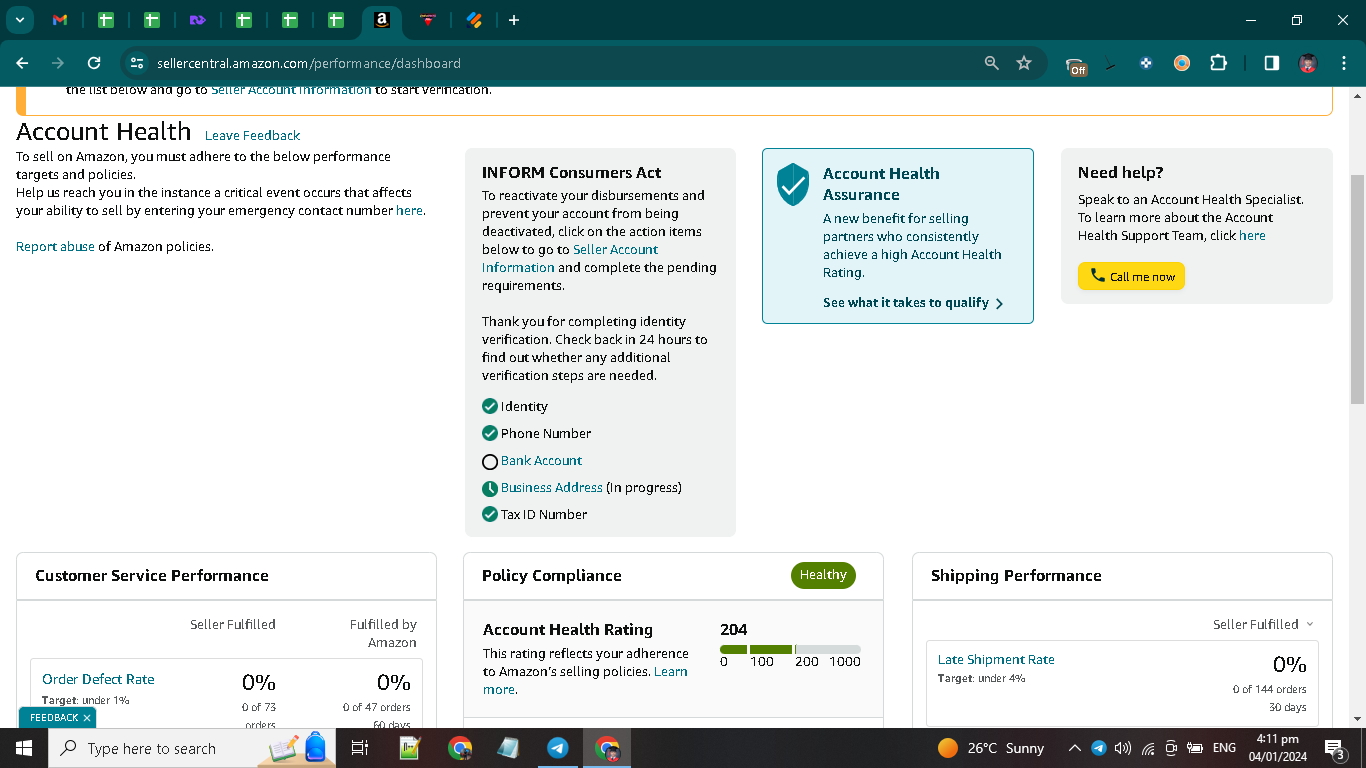Open the zoom magnifier in address bar
Image resolution: width=1366 pixels, height=768 pixels.
click(991, 63)
